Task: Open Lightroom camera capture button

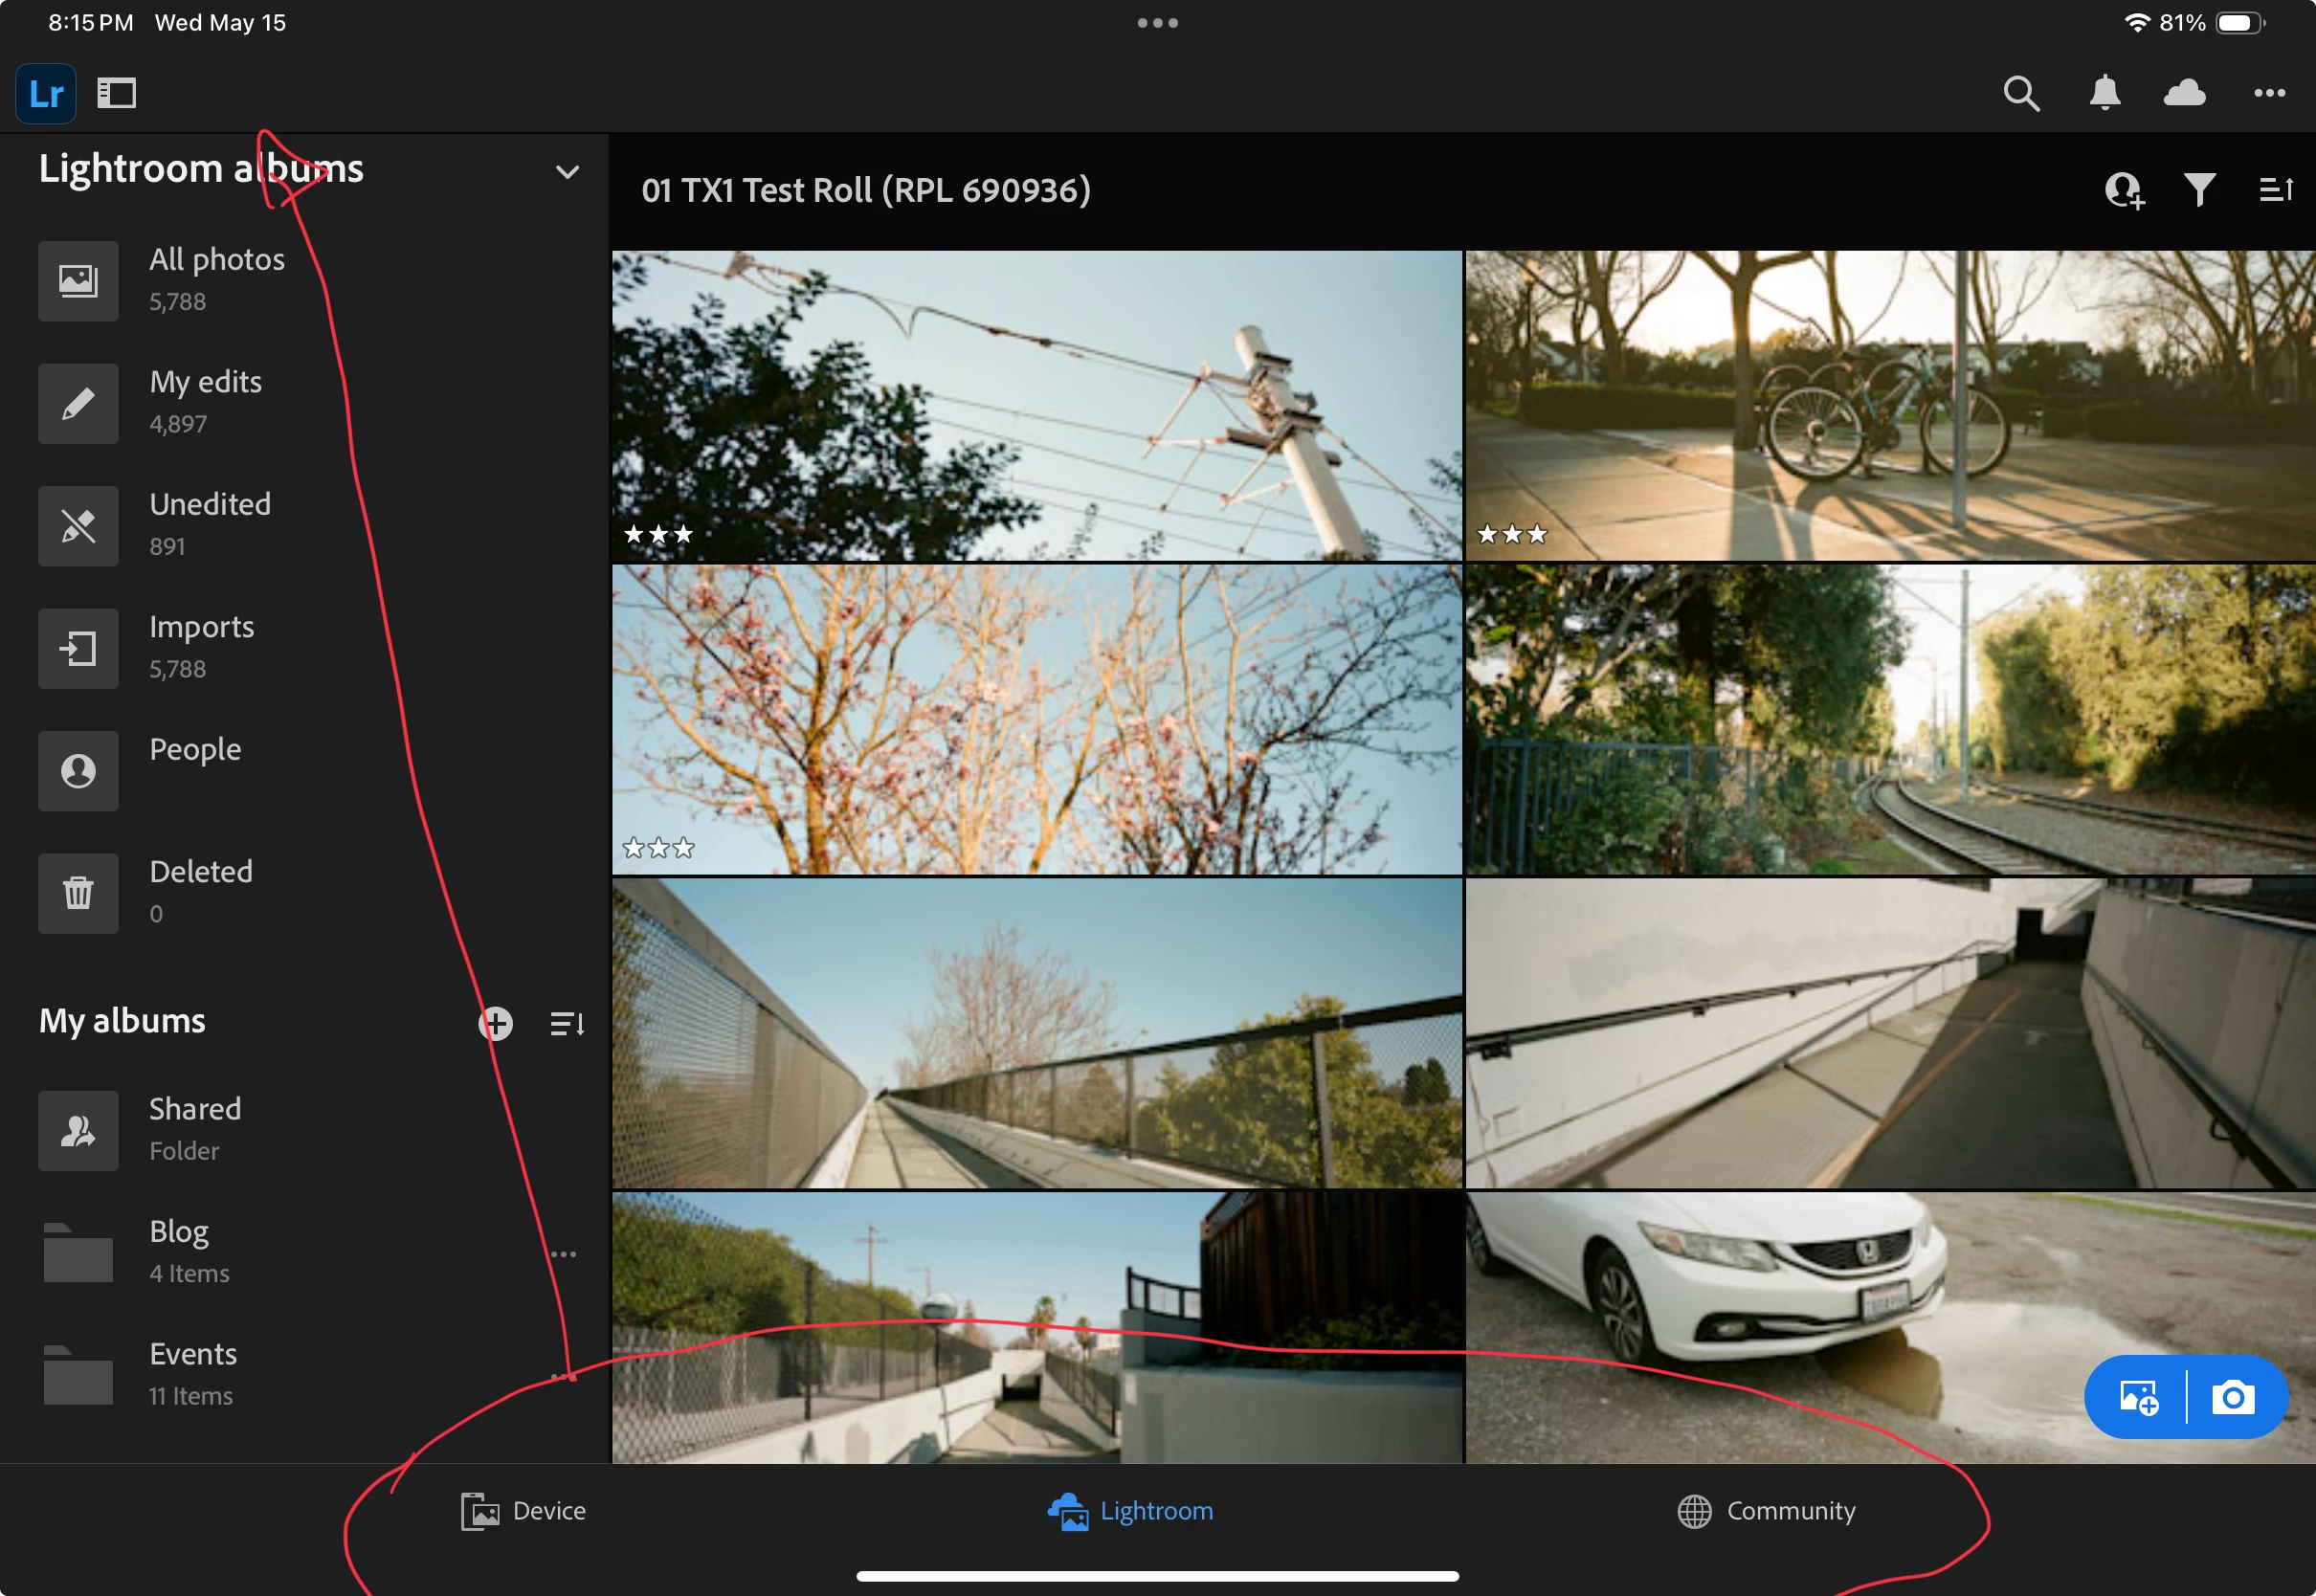Action: (2233, 1397)
